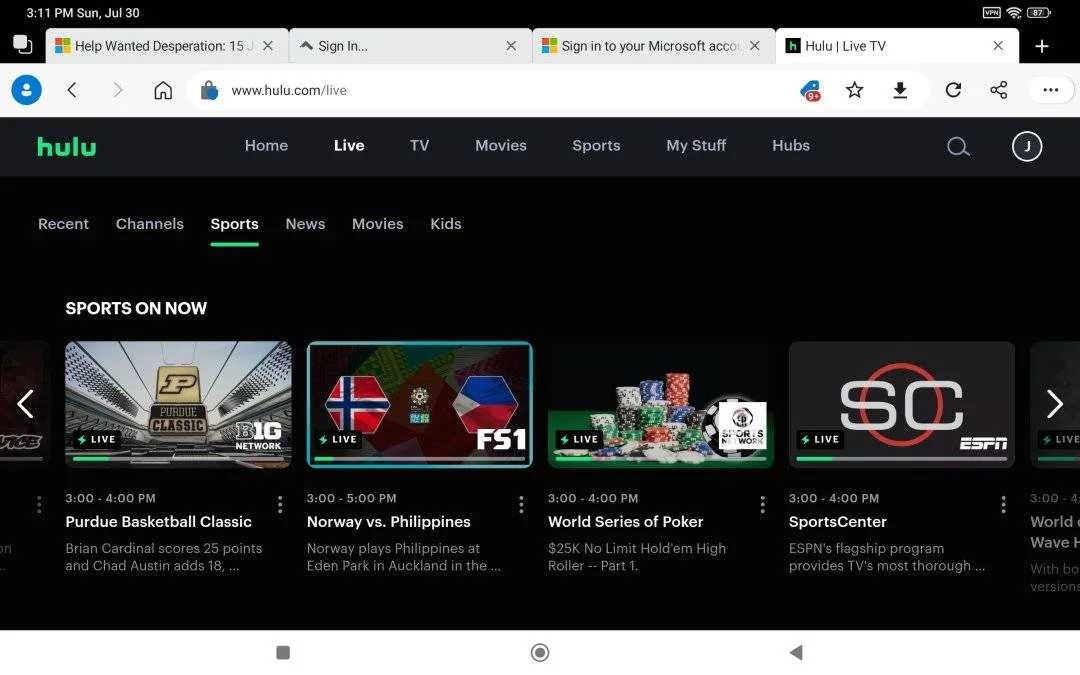Screen dimensions: 1080x675
Task: Open the TV section in Hulu nav
Action: pos(419,145)
